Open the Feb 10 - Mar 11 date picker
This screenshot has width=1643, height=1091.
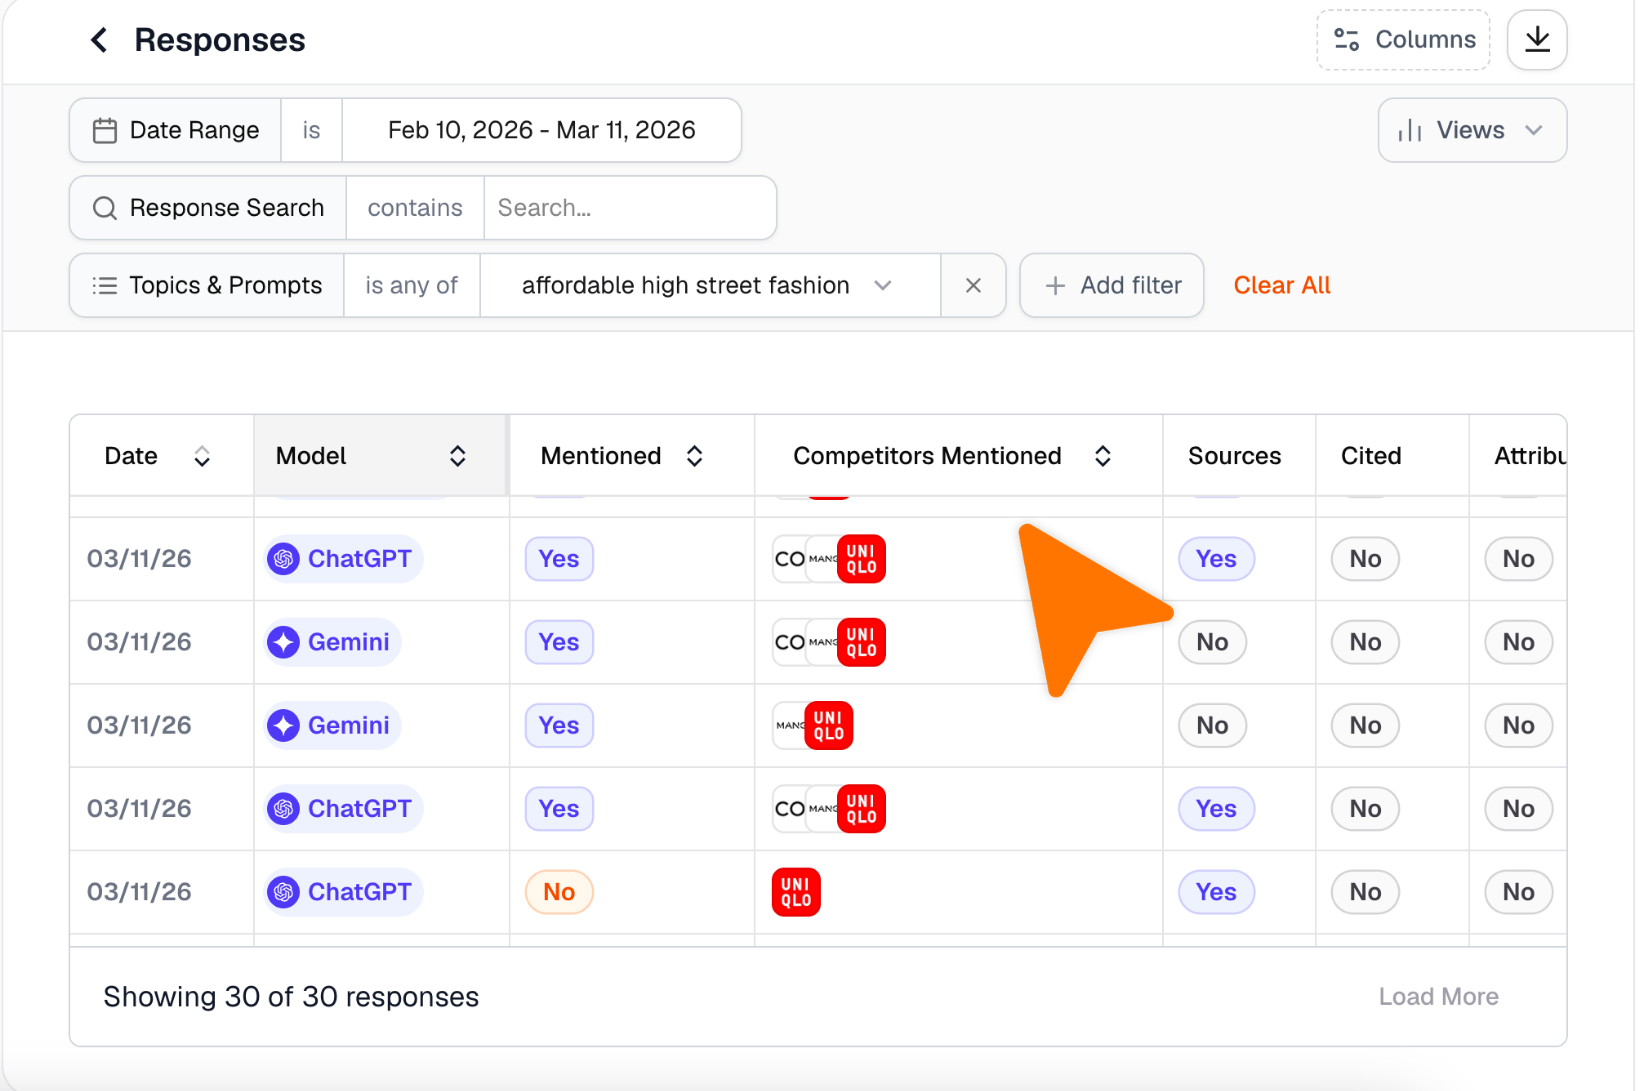[541, 130]
